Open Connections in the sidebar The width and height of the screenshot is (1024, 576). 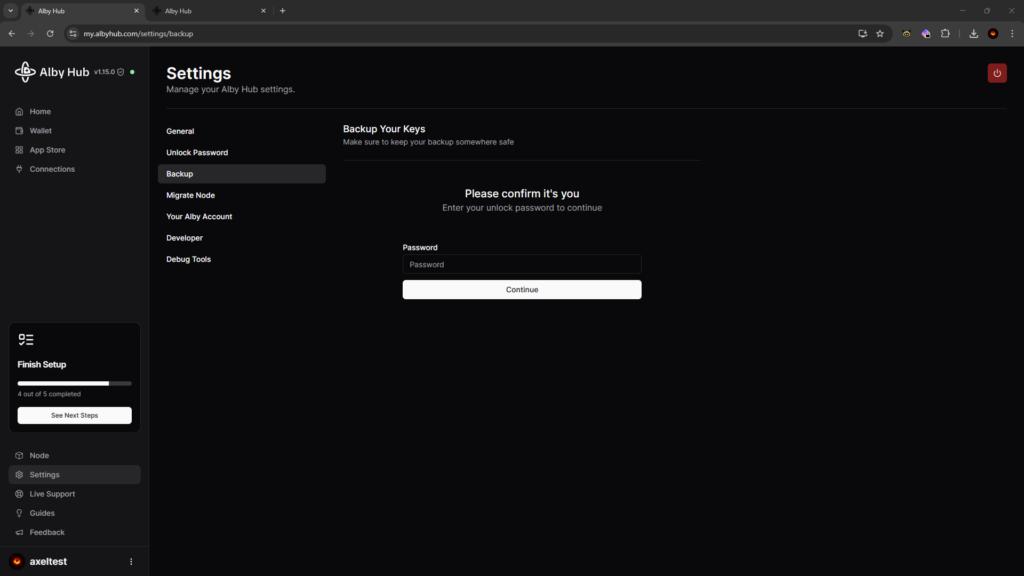[52, 169]
